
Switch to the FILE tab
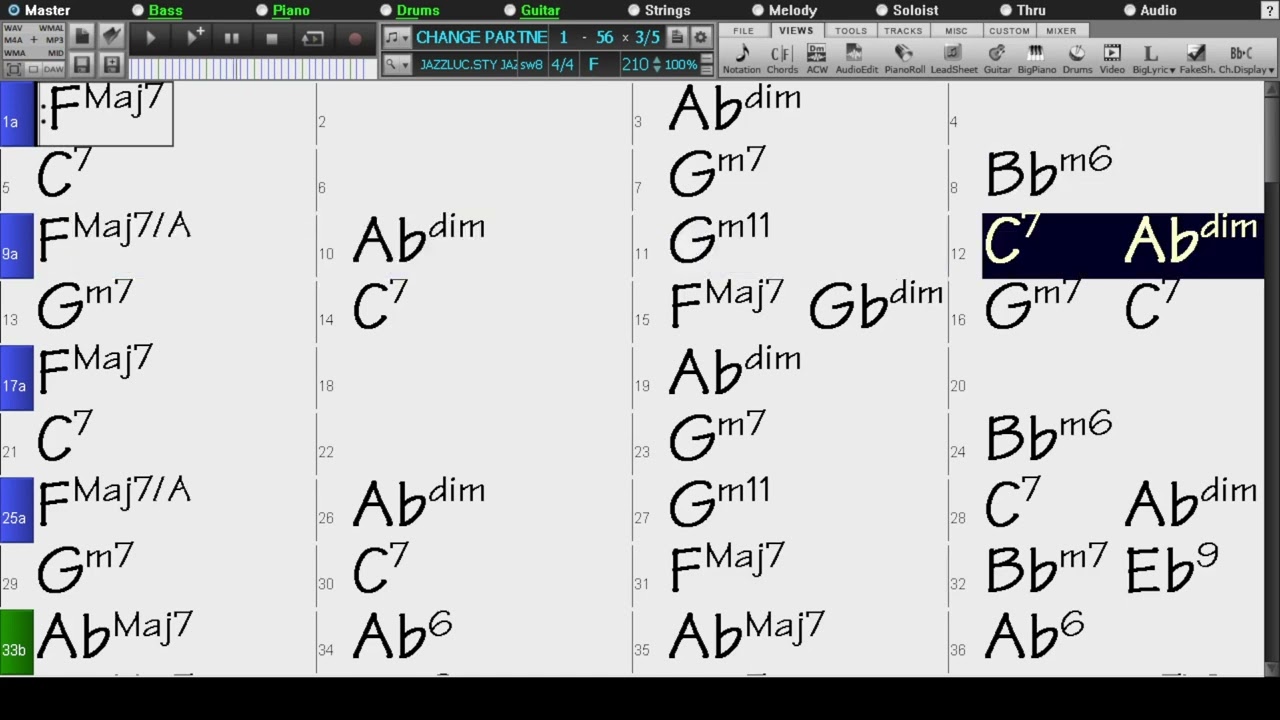(743, 31)
